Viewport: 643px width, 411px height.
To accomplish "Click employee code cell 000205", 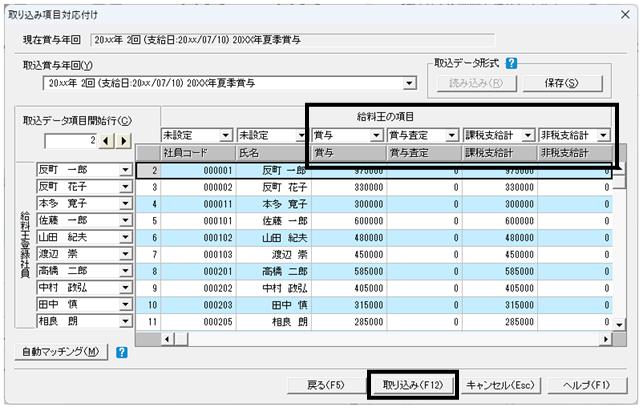I will (198, 322).
